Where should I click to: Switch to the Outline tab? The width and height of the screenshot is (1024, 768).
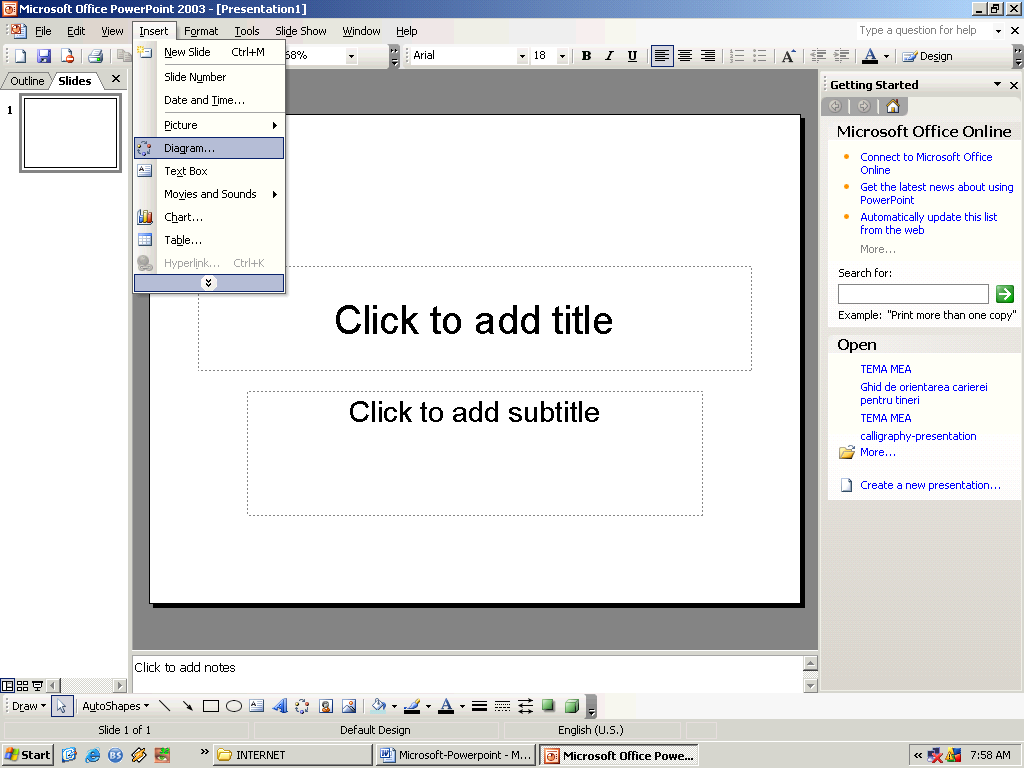[x=27, y=81]
